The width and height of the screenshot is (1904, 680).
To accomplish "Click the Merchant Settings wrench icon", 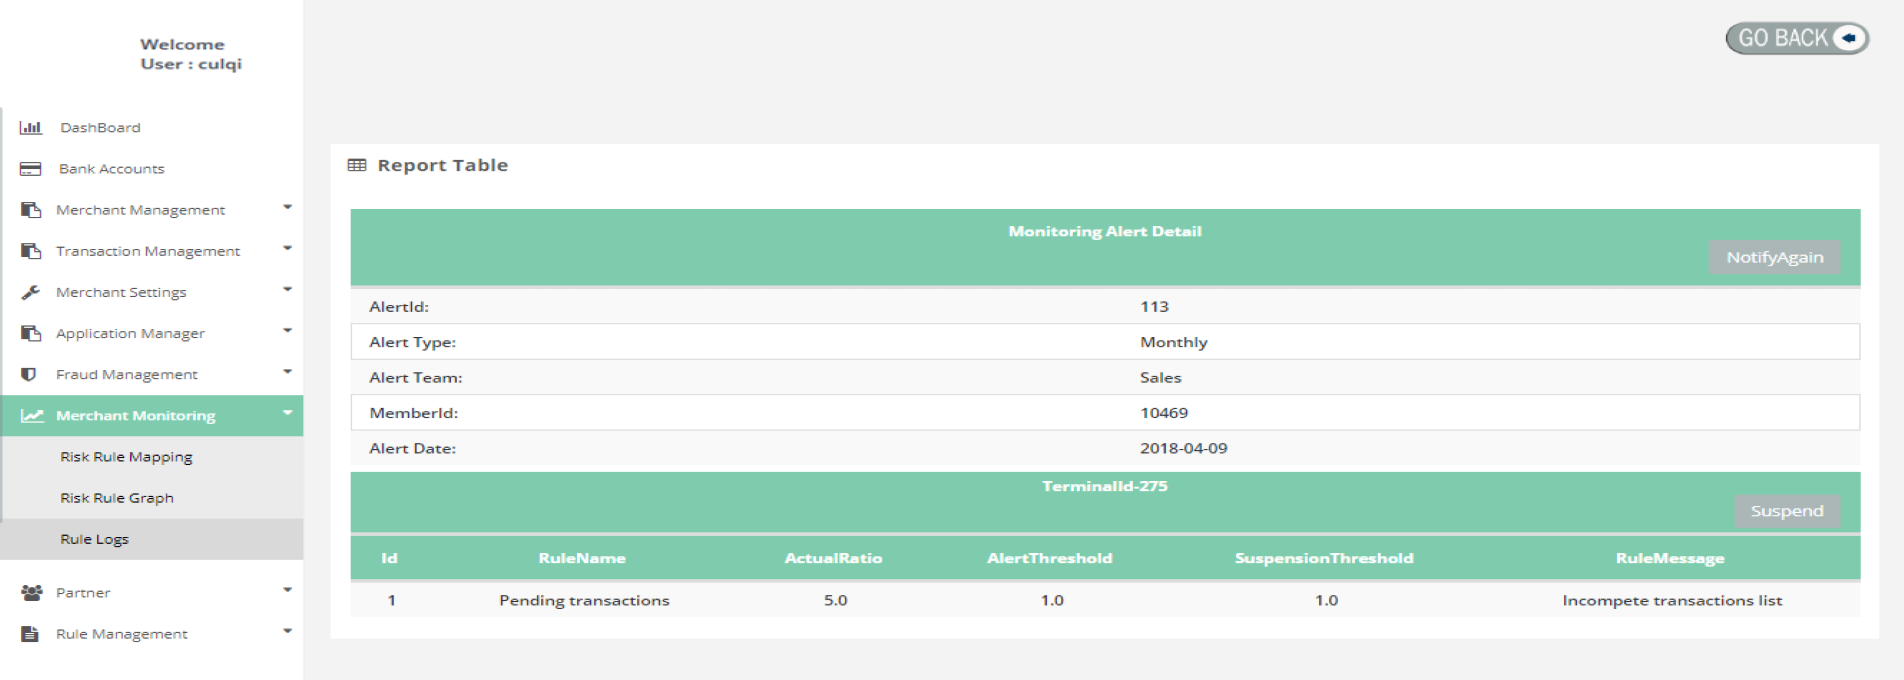I will point(31,292).
